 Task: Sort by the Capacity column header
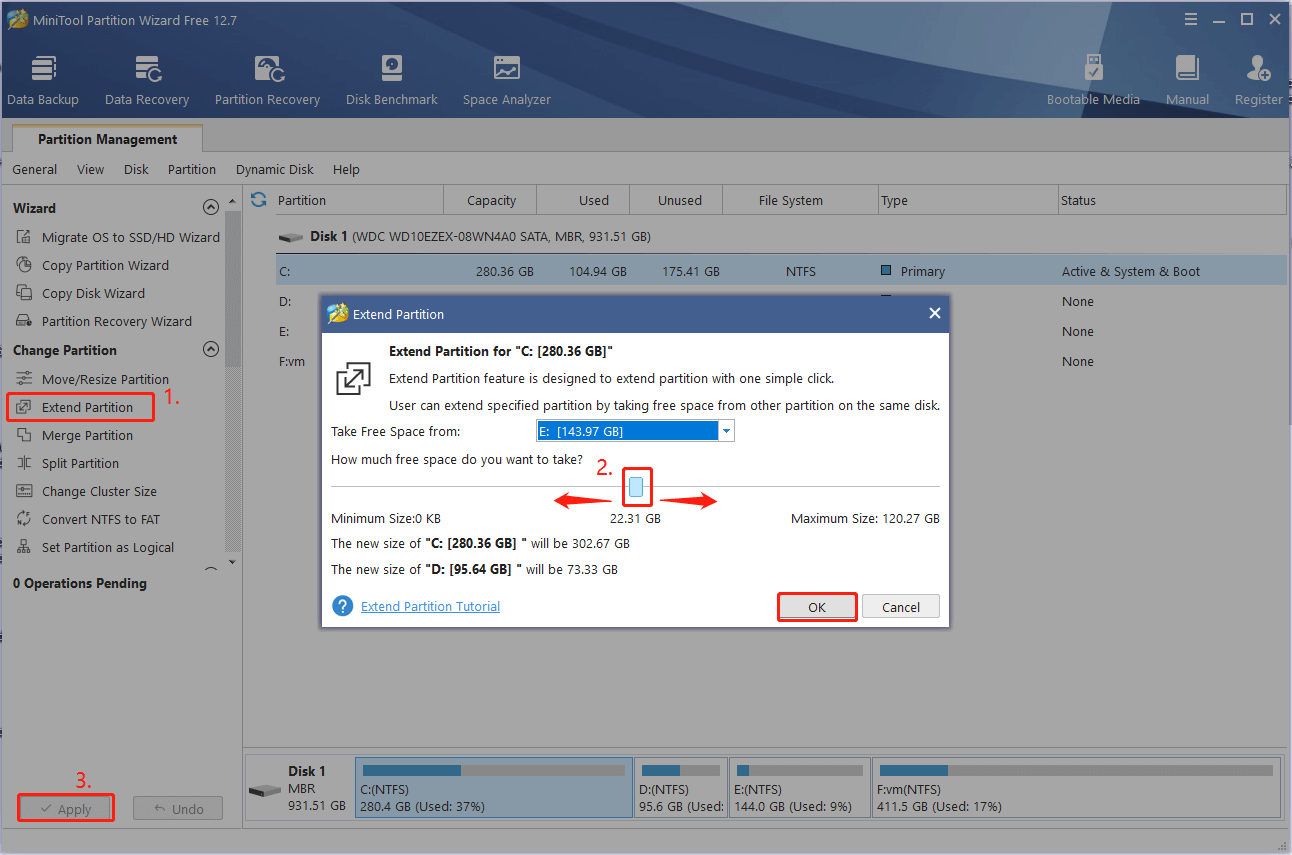[491, 200]
